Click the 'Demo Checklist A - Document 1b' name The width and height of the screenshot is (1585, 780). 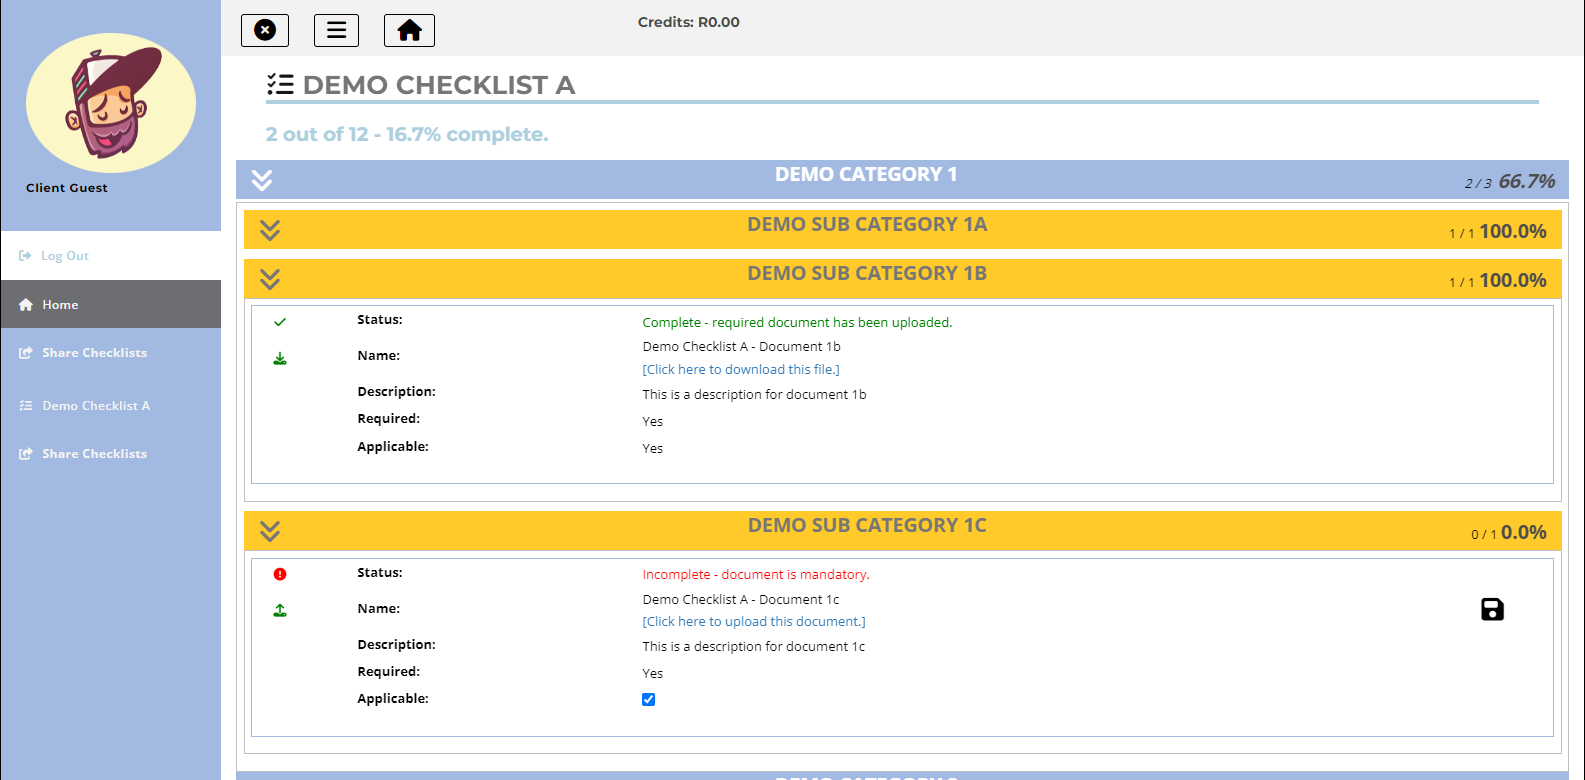(741, 346)
